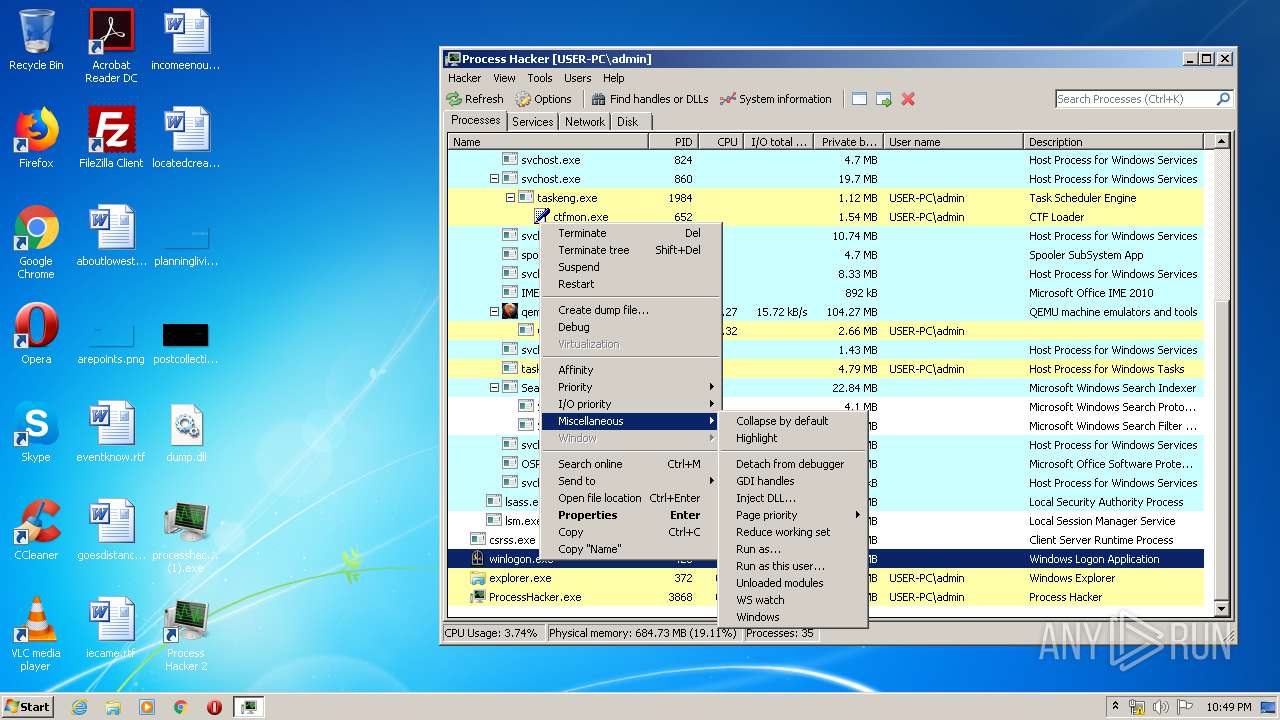This screenshot has height=720, width=1280.
Task: Click the process list vertical scrollbar
Action: (1221, 375)
